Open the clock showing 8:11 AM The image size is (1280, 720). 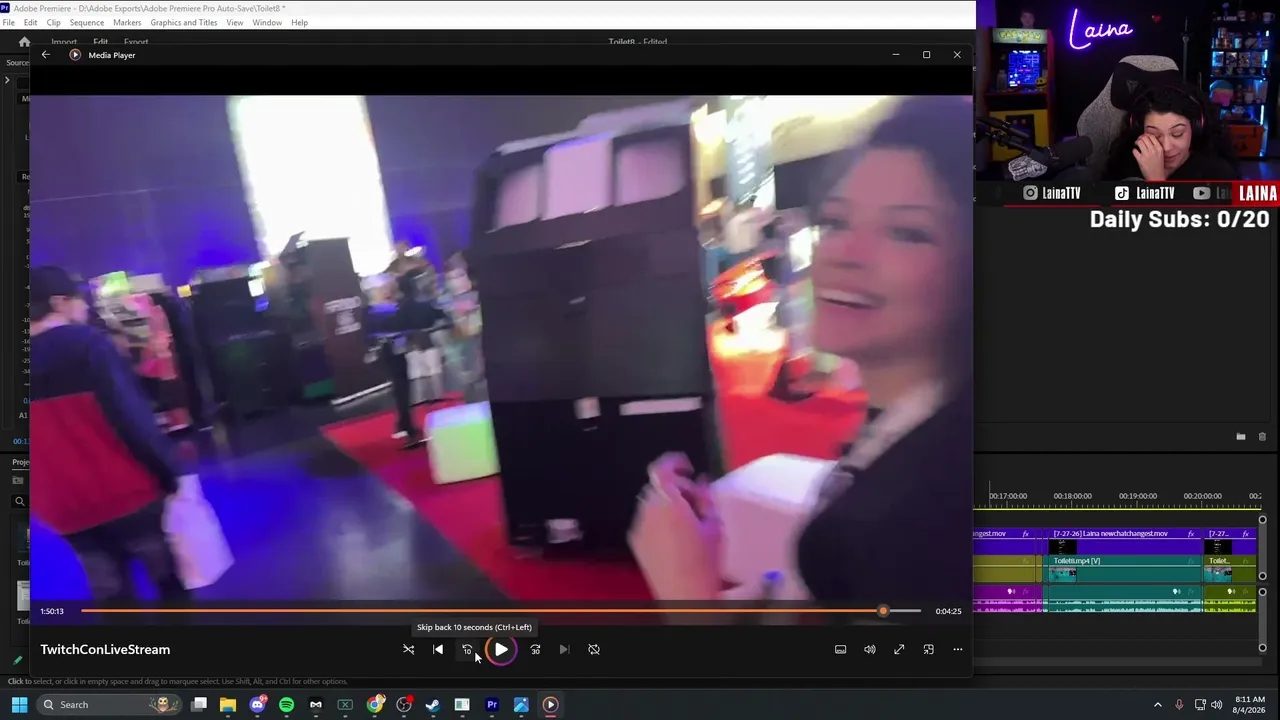click(x=1250, y=699)
